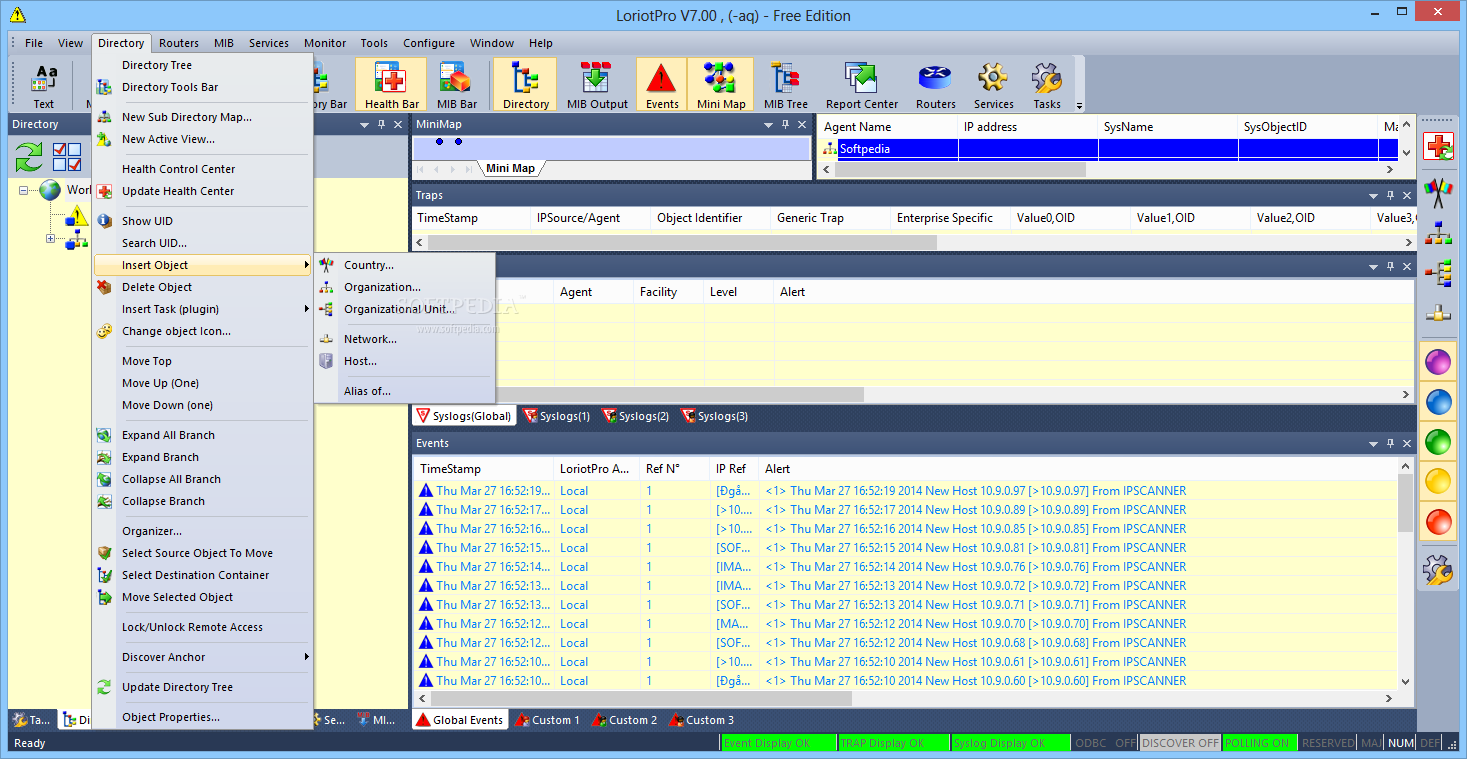Open the Health Bar toolbar icon
The image size is (1467, 759).
(391, 85)
